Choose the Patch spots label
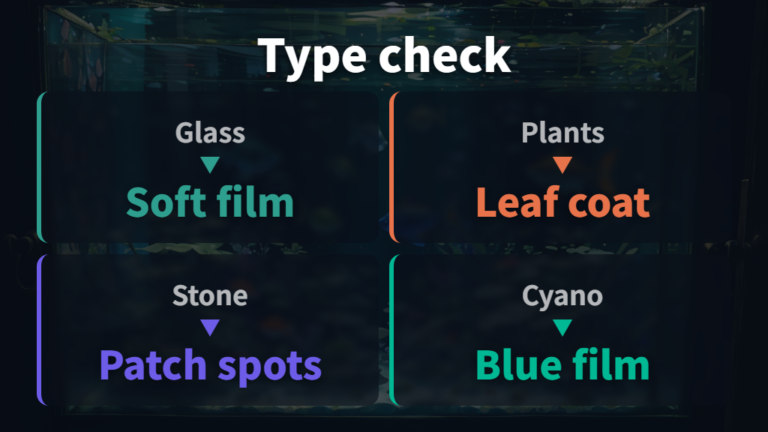Viewport: 768px width, 432px height. 210,365
